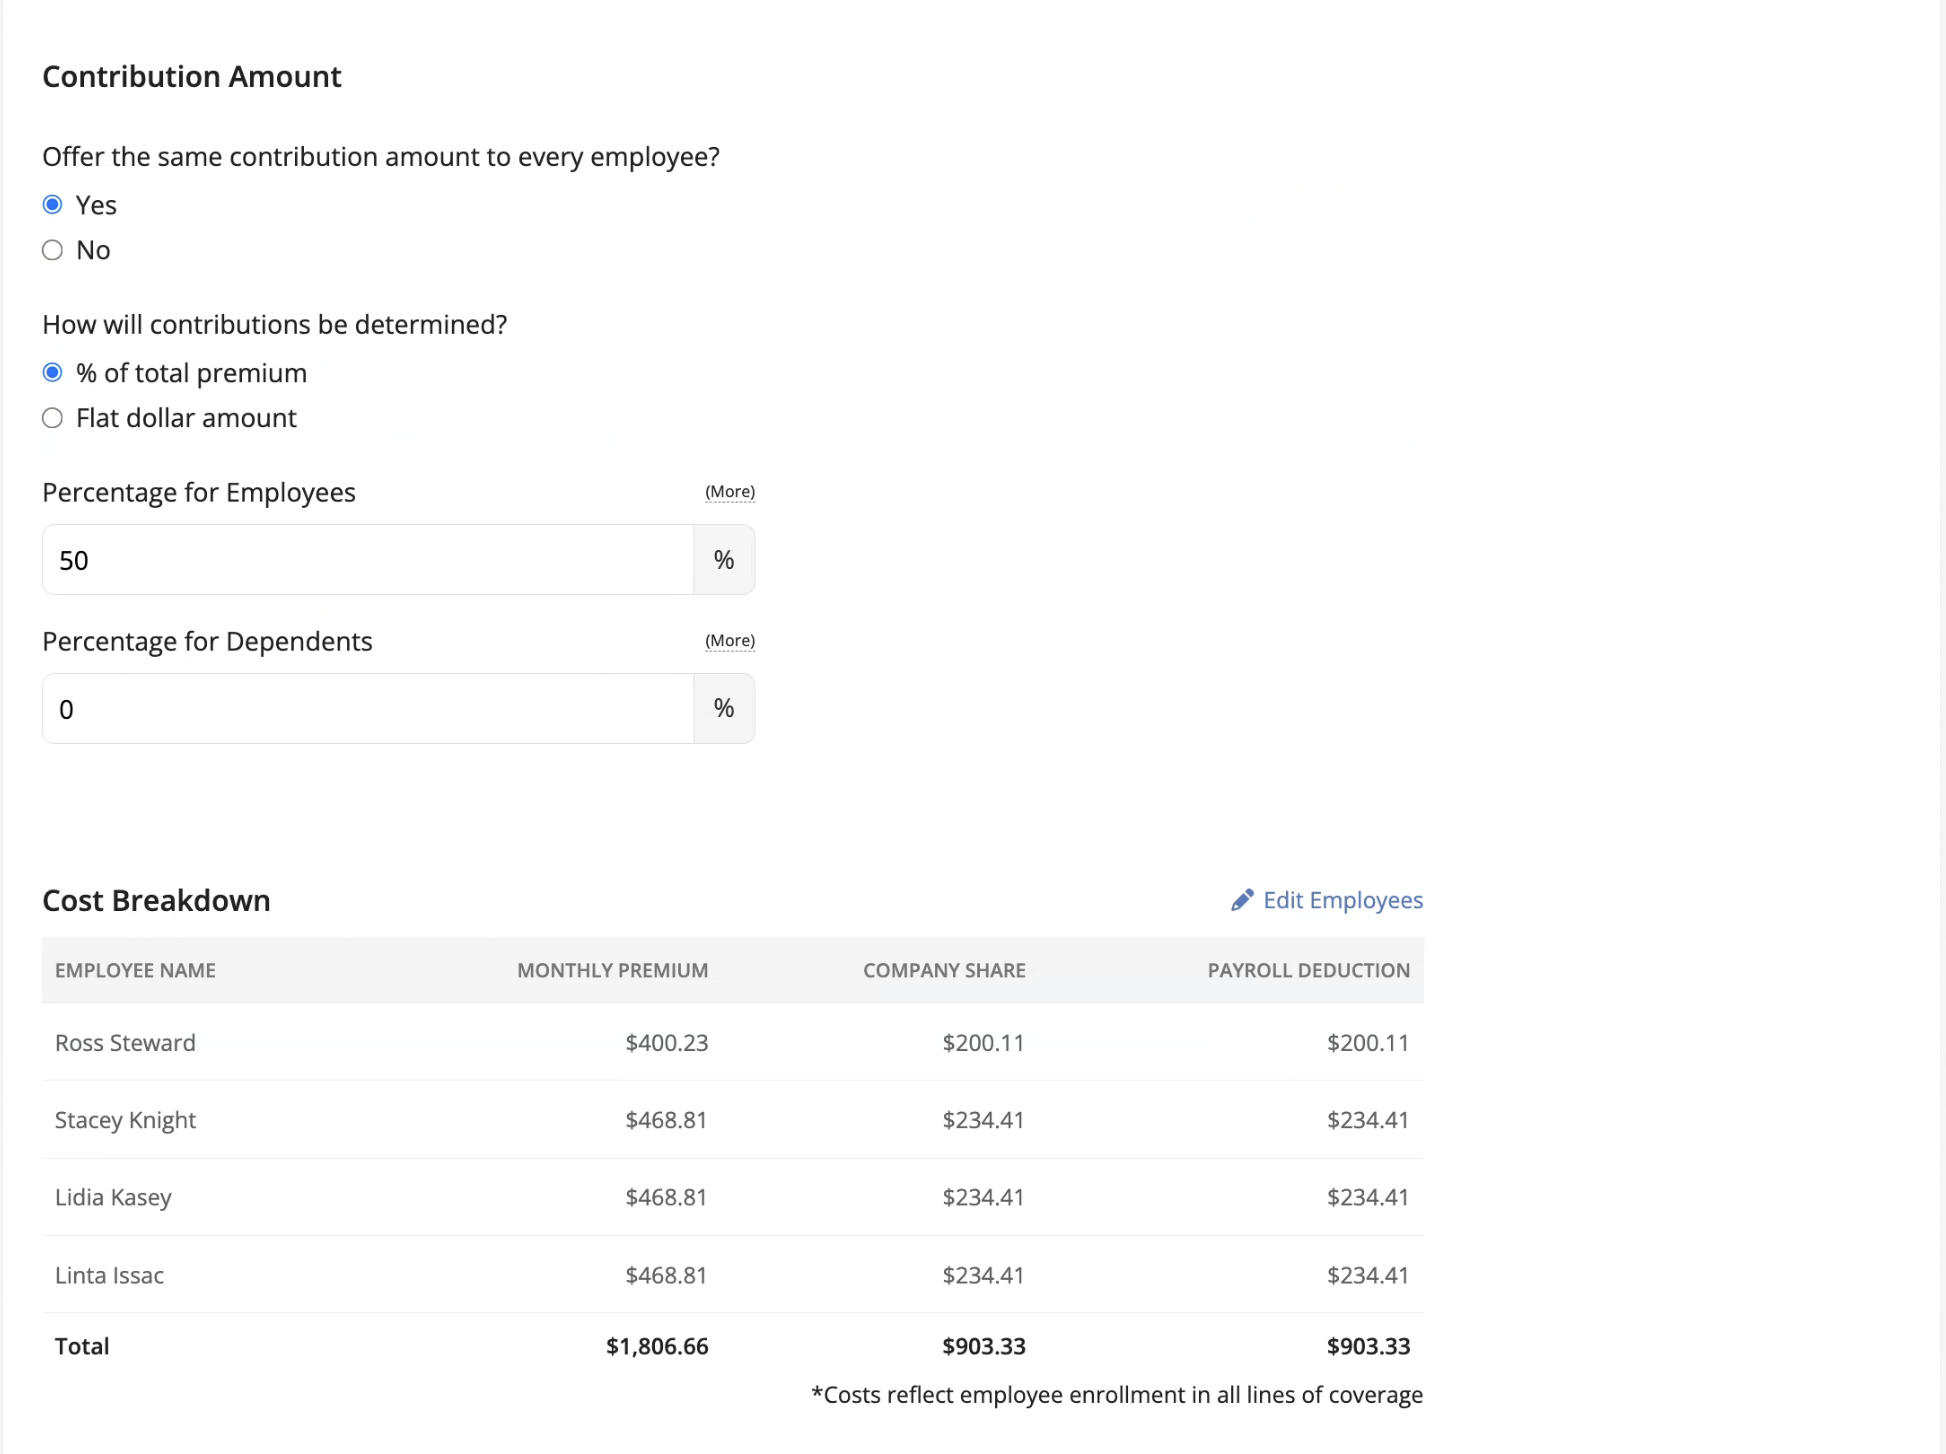
Task: Select employee name Ross Steward
Action: click(125, 1043)
